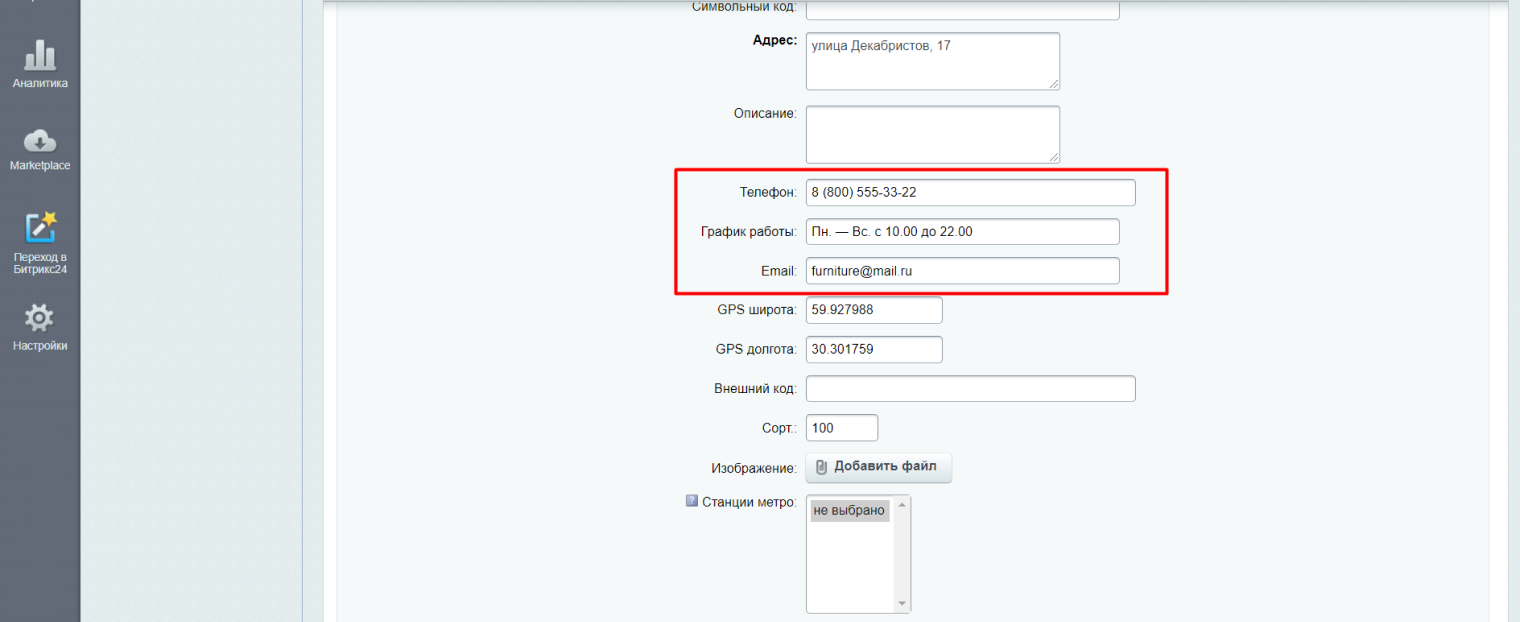Click the GPS долгота field

(873, 350)
